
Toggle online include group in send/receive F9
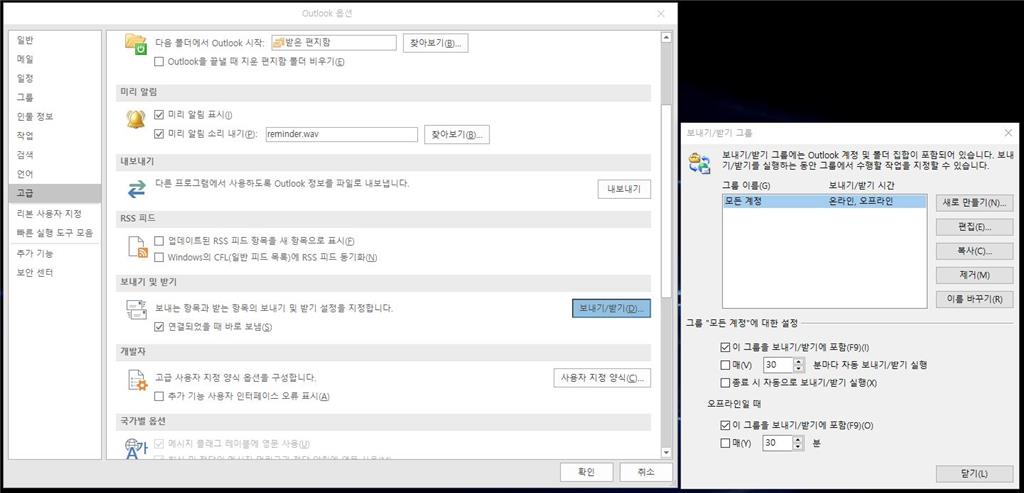pyautogui.click(x=724, y=347)
